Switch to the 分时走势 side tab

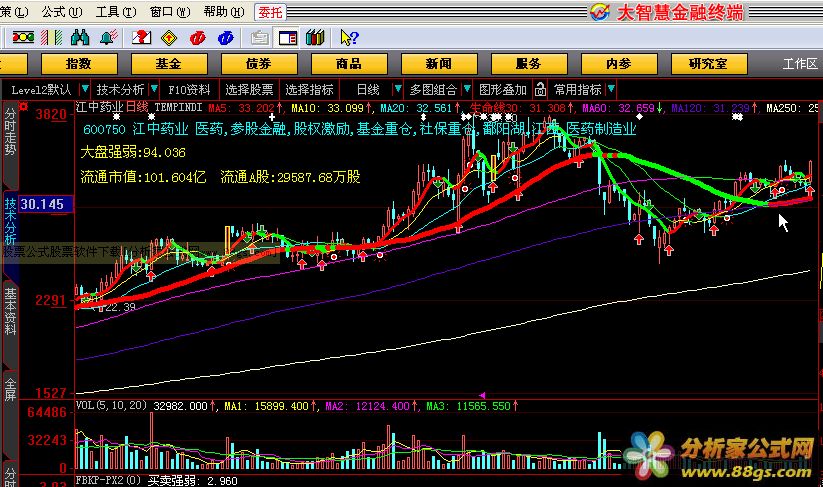(x=10, y=131)
